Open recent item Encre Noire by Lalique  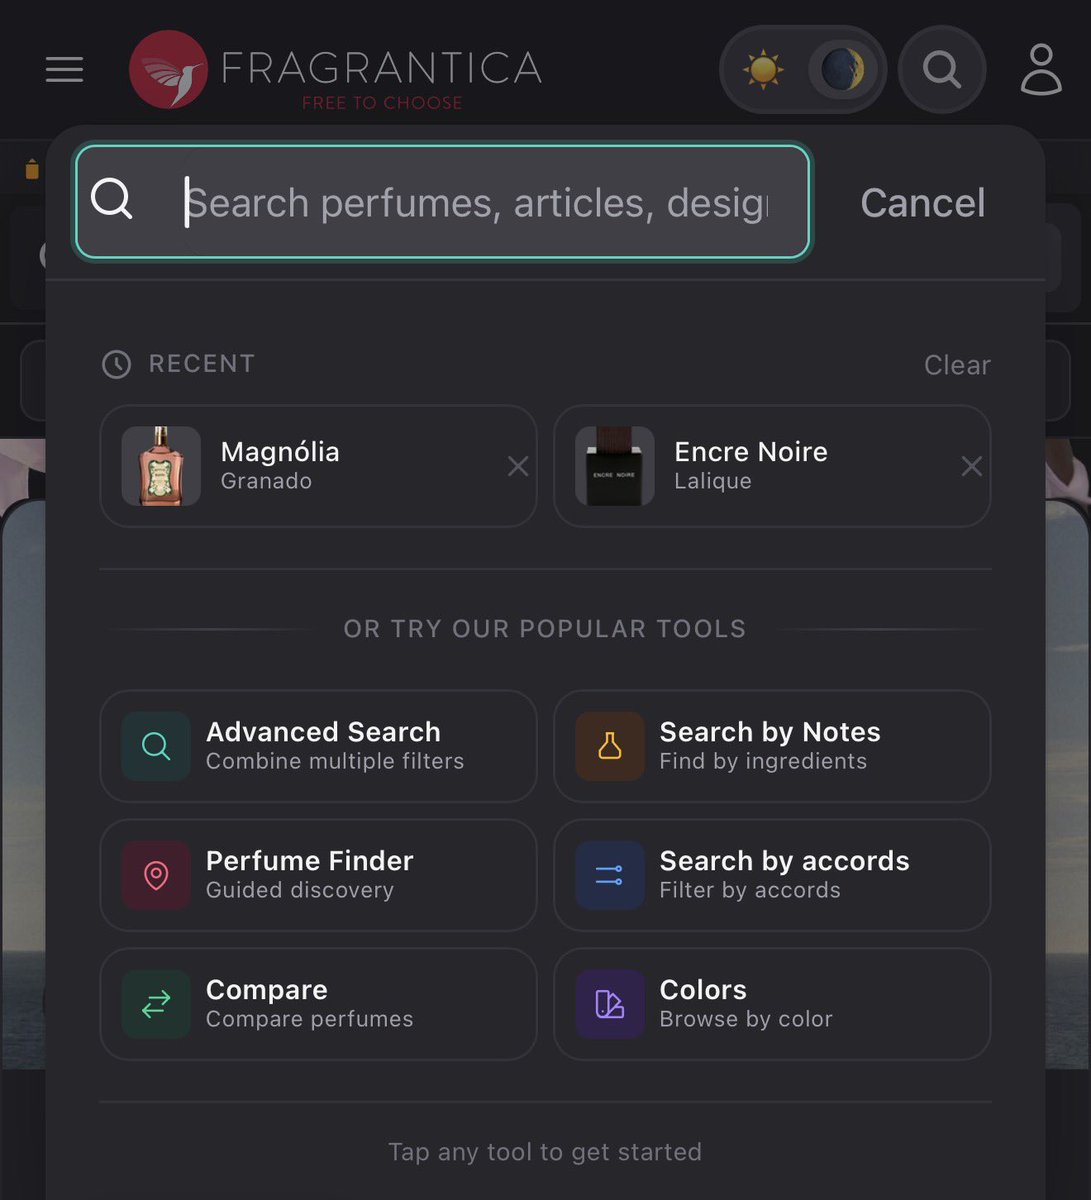(x=772, y=466)
